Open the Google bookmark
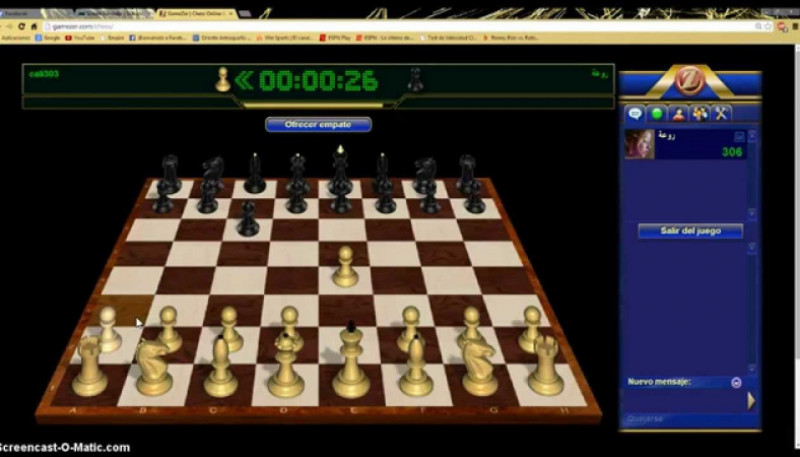The height and width of the screenshot is (457, 800). point(48,38)
